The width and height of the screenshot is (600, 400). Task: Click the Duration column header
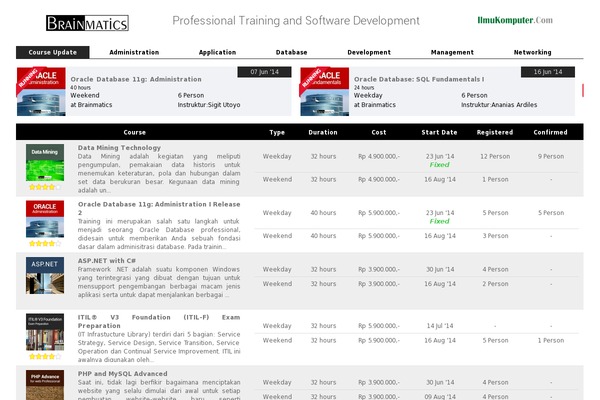(323, 132)
